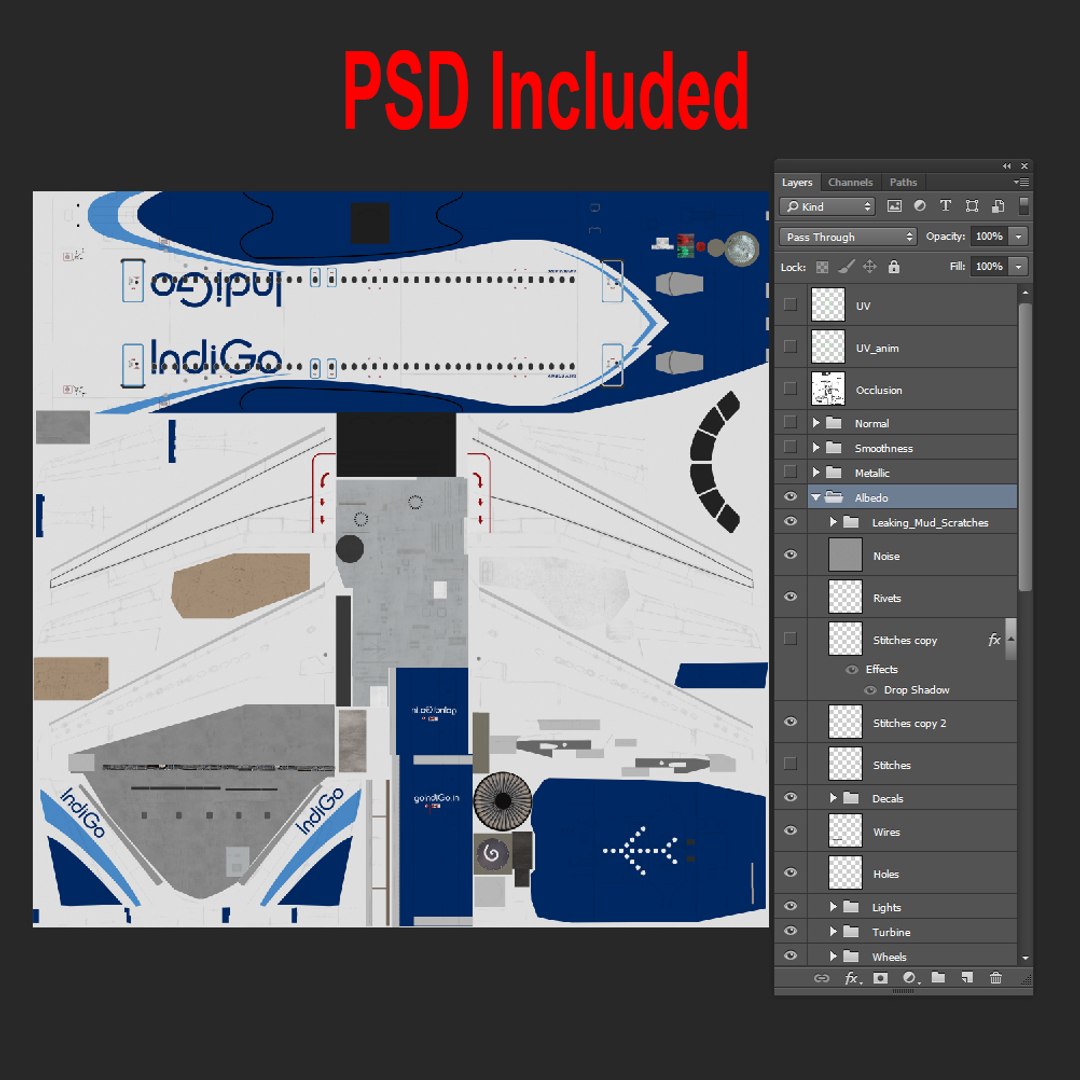Collapse Stitches copy effects list

pos(1011,639)
